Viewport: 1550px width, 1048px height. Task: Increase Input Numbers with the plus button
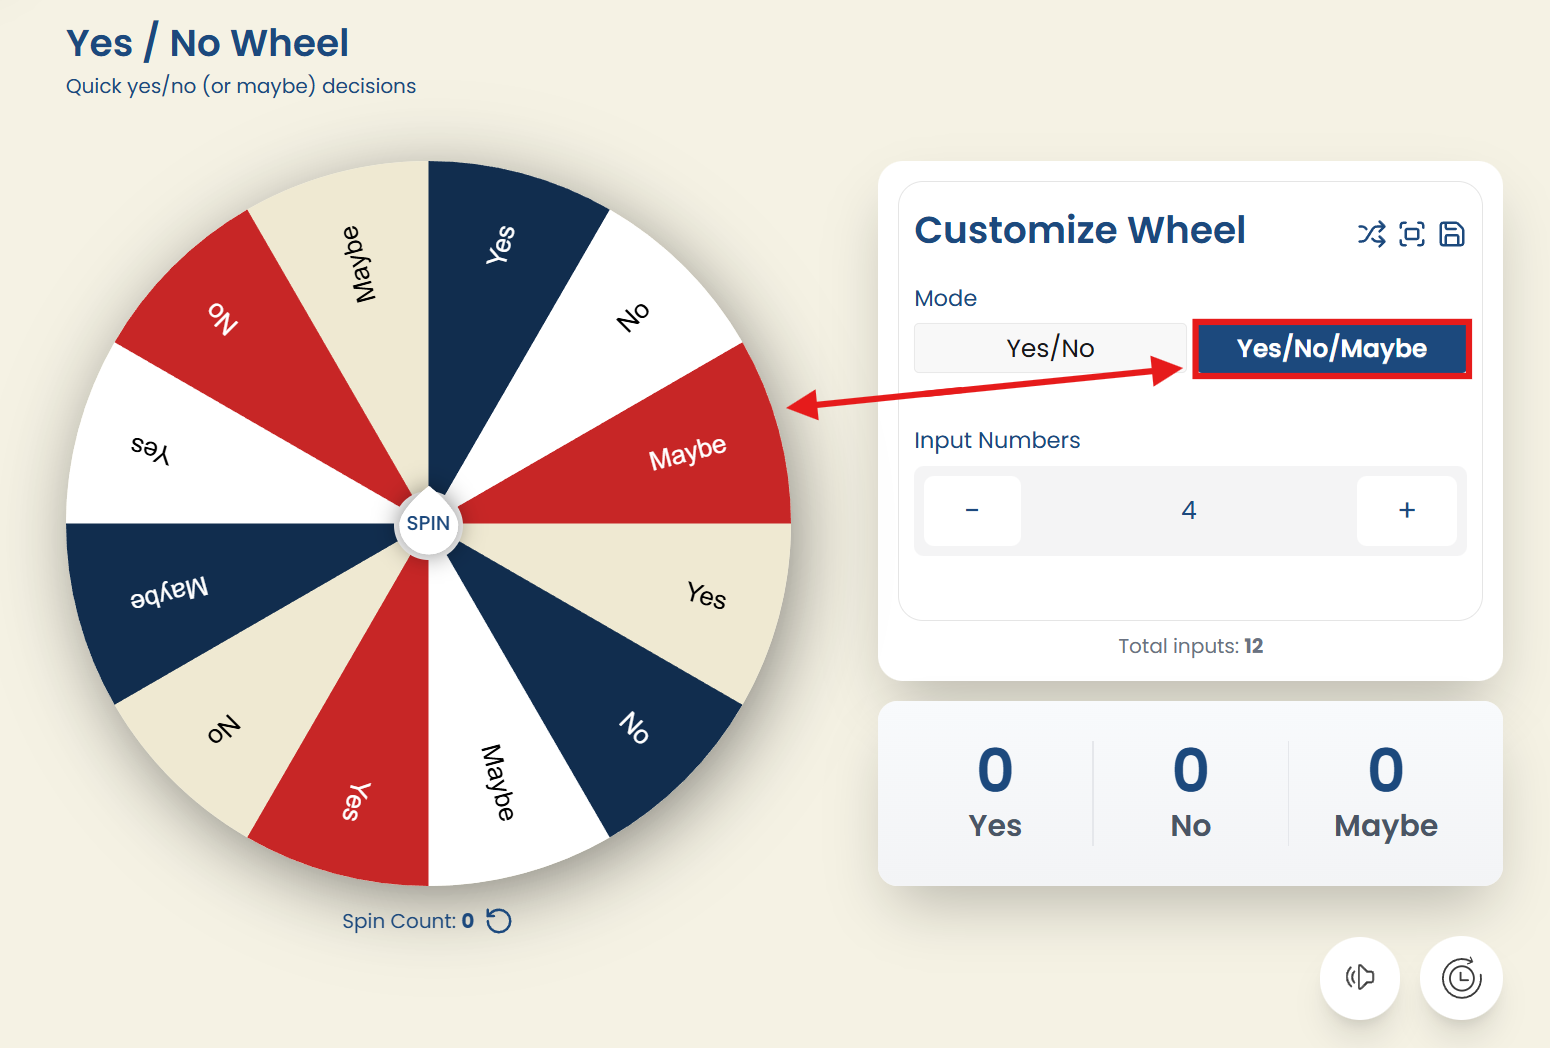pos(1406,510)
